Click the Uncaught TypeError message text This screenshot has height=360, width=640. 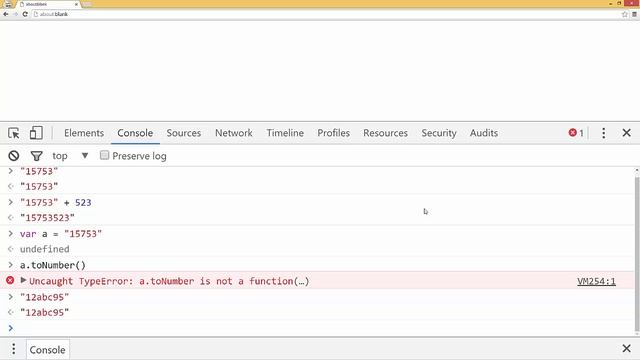tap(169, 281)
